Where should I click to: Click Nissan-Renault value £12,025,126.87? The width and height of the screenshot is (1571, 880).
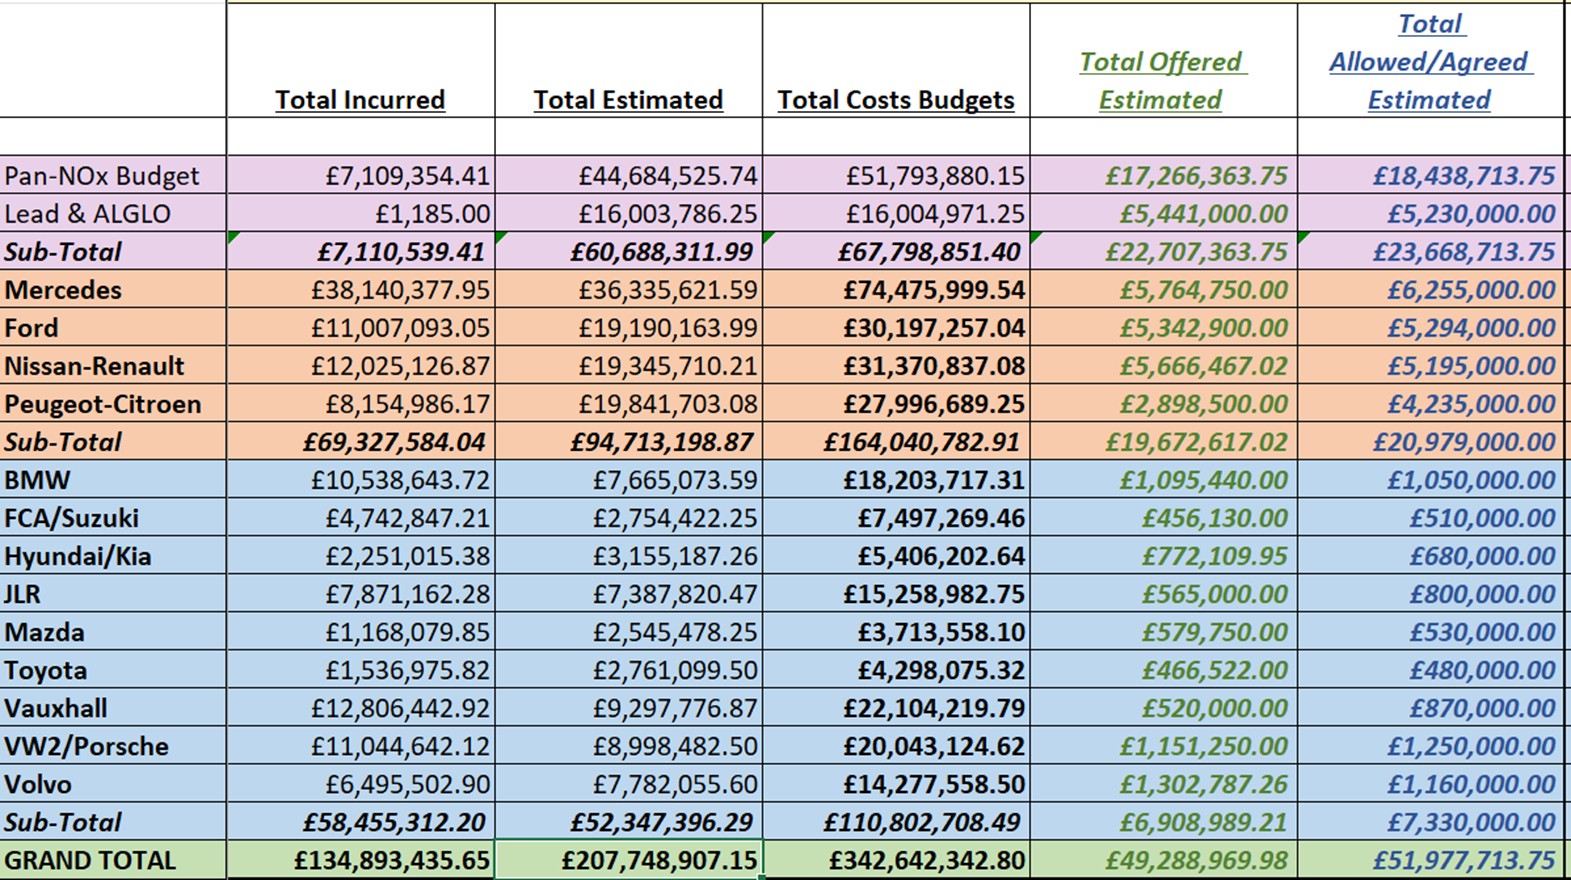tap(361, 366)
